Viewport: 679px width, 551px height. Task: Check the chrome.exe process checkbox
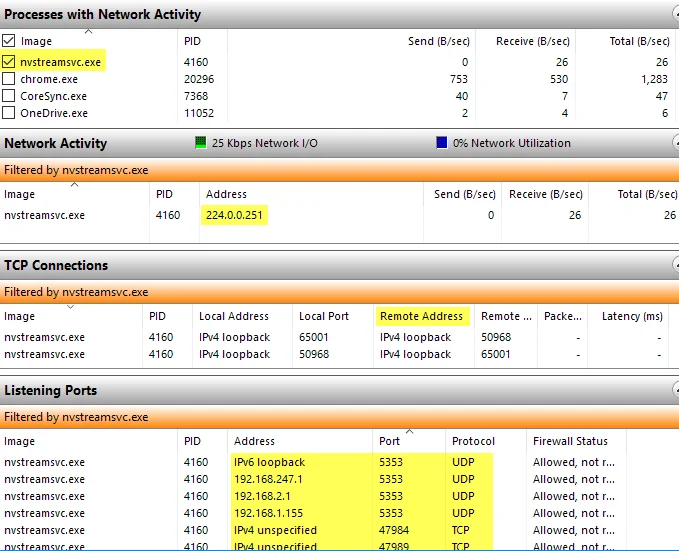[9, 79]
